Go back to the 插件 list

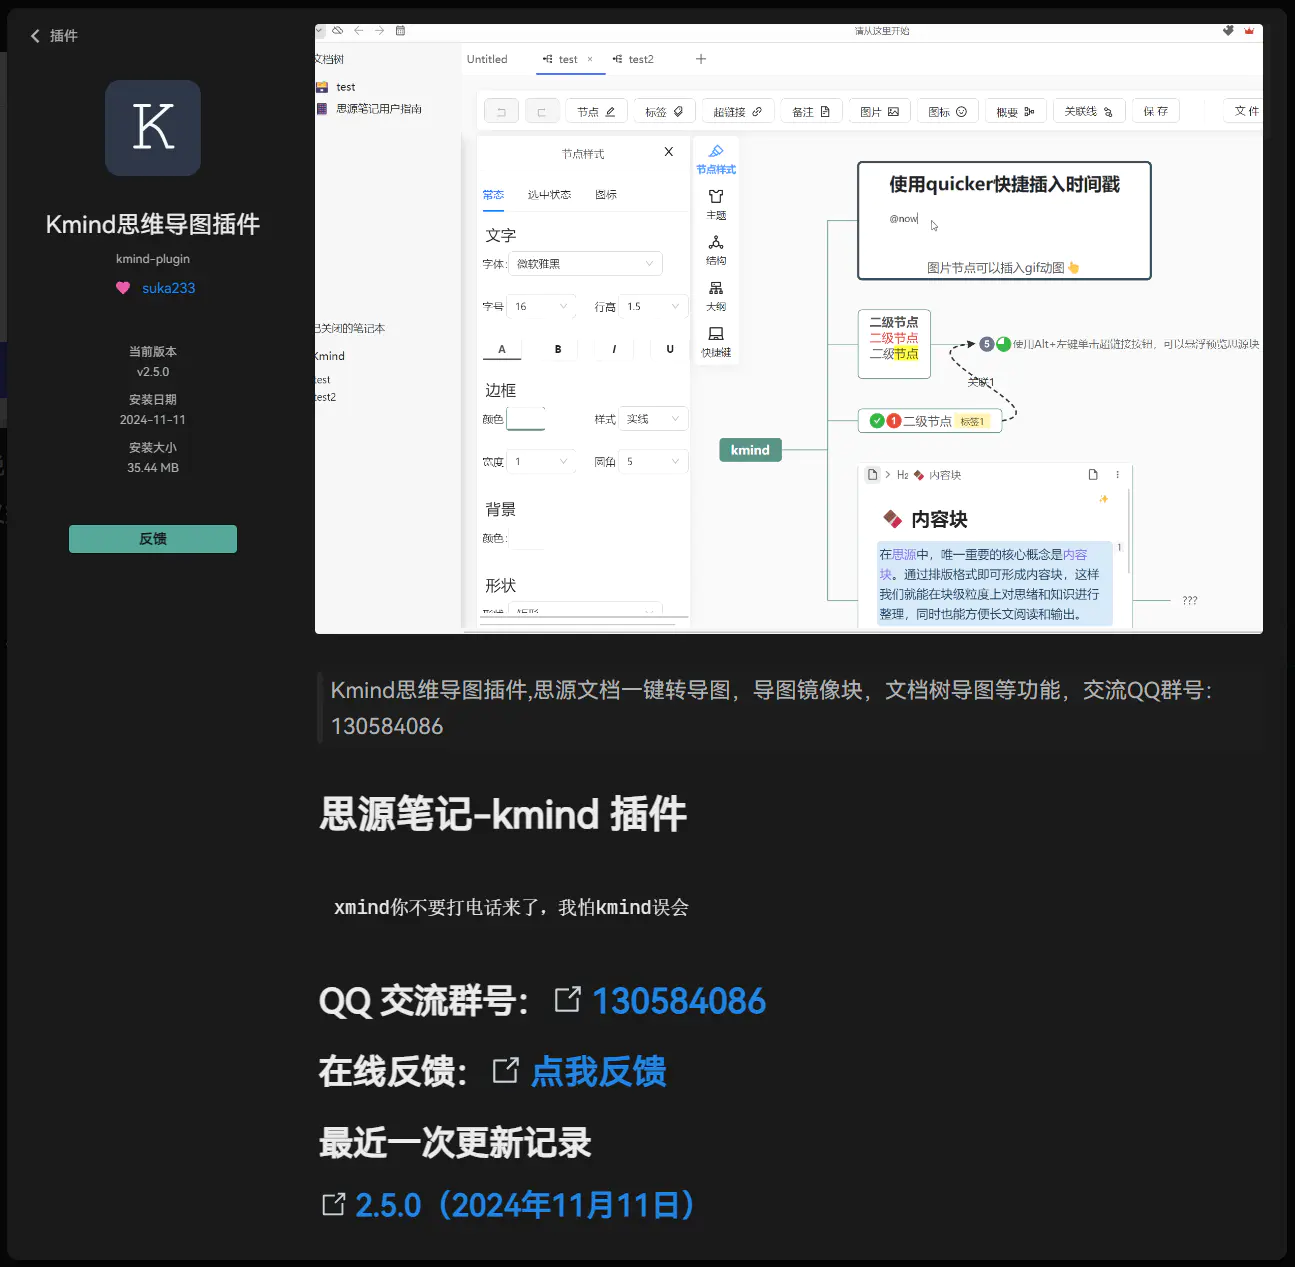(53, 36)
